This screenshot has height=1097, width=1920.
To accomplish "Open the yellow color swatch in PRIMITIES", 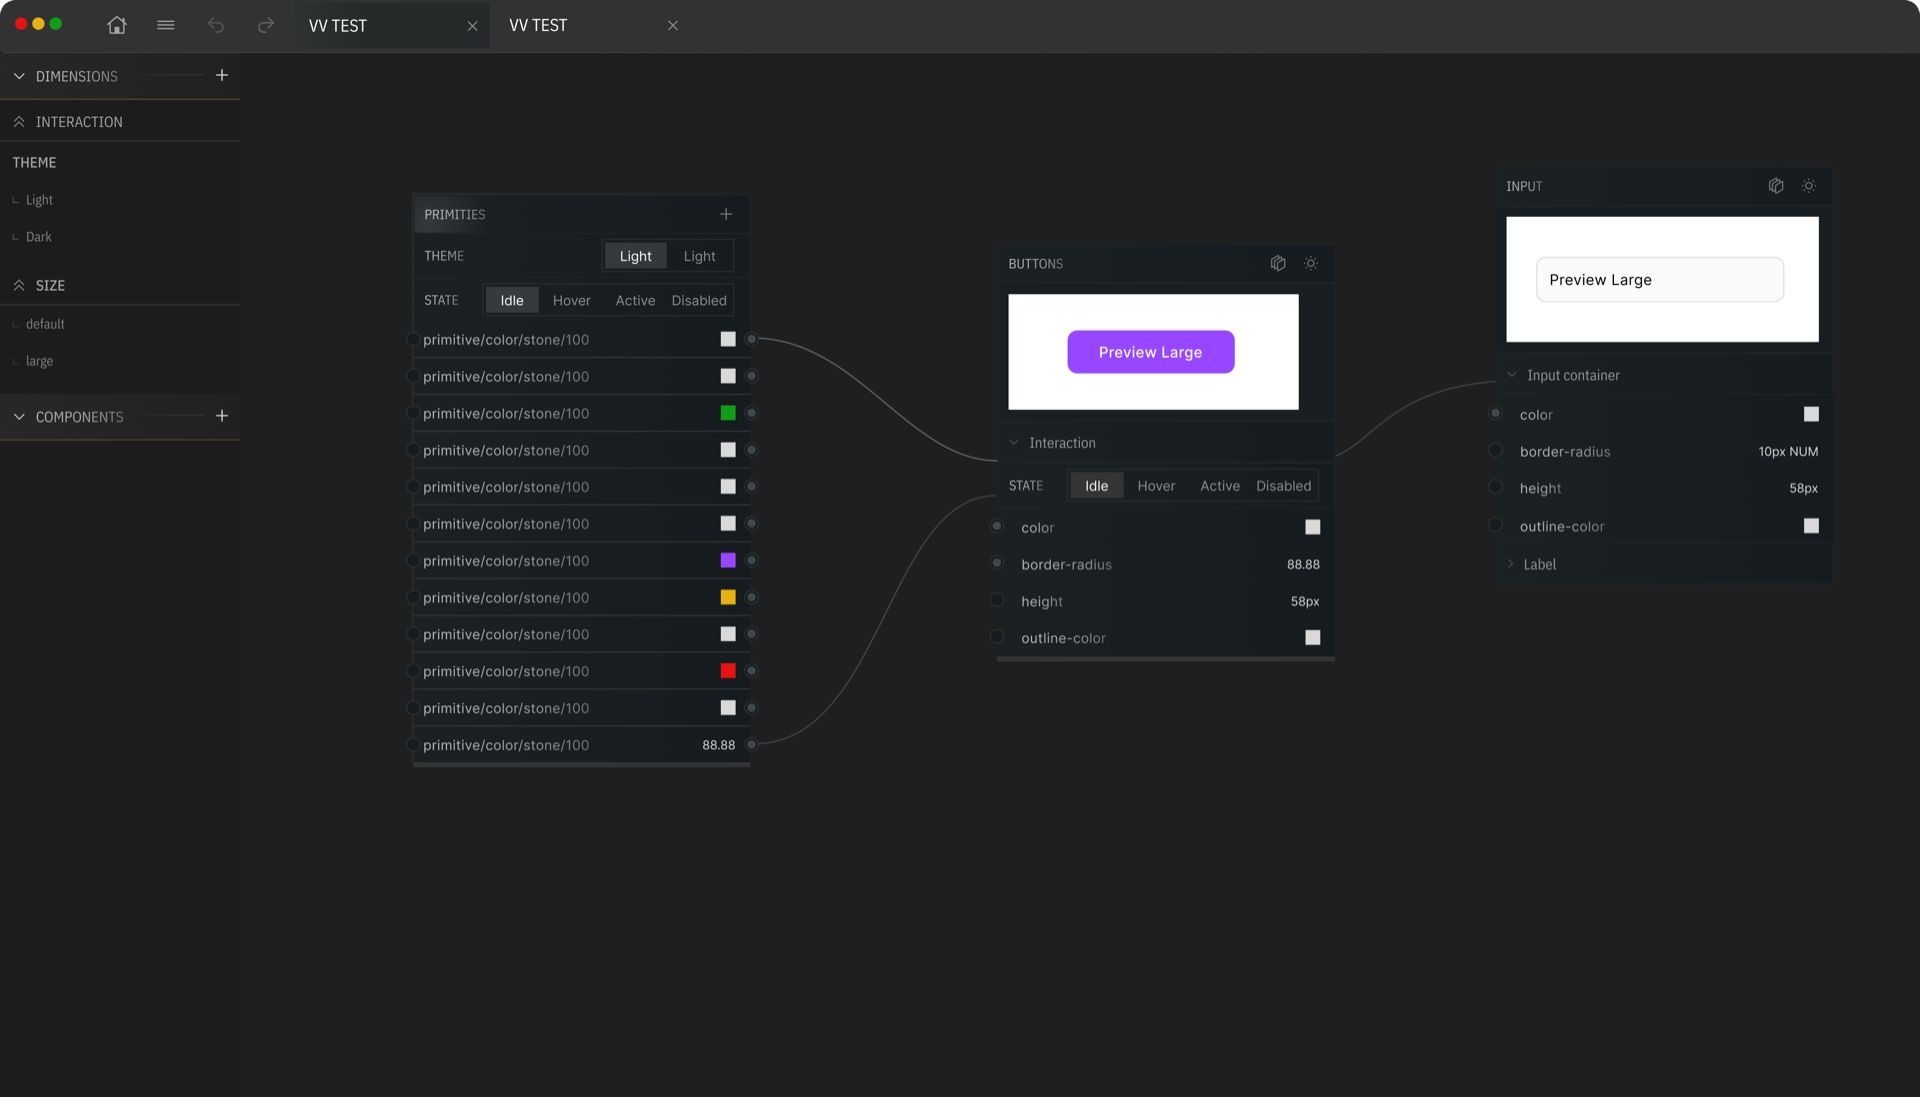I will (x=728, y=597).
